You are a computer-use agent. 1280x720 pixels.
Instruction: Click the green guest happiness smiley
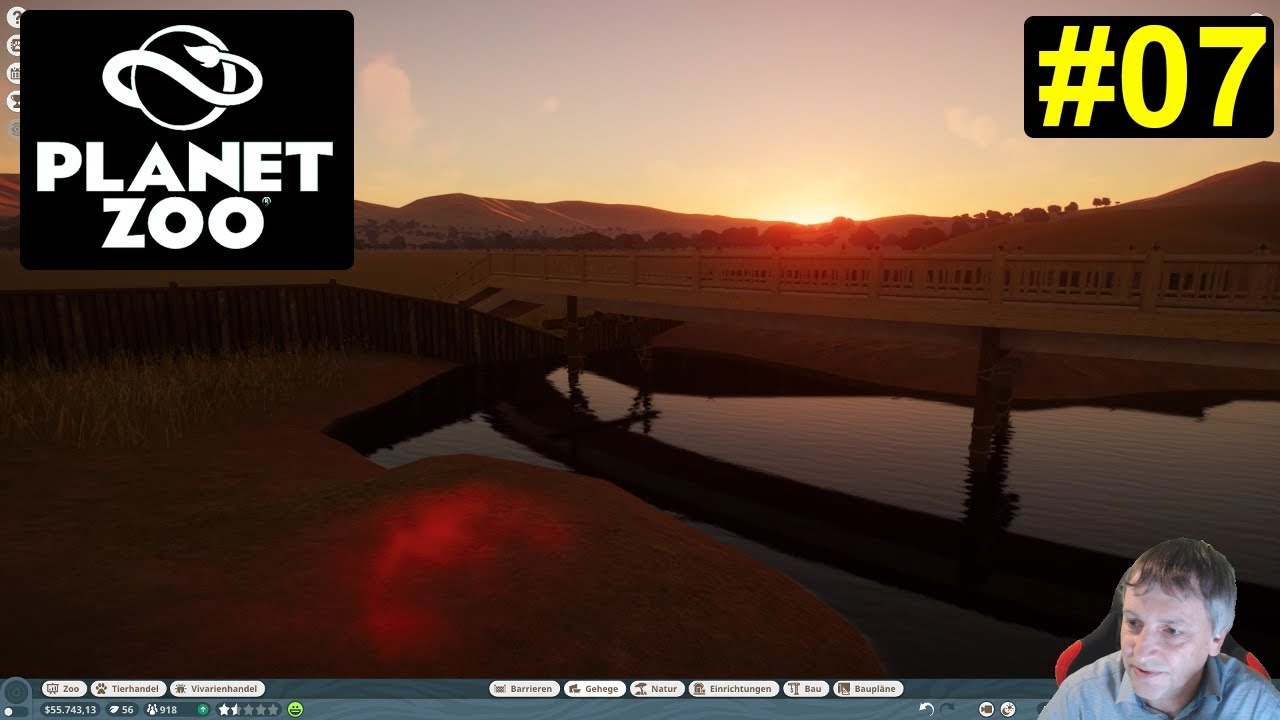(295, 709)
